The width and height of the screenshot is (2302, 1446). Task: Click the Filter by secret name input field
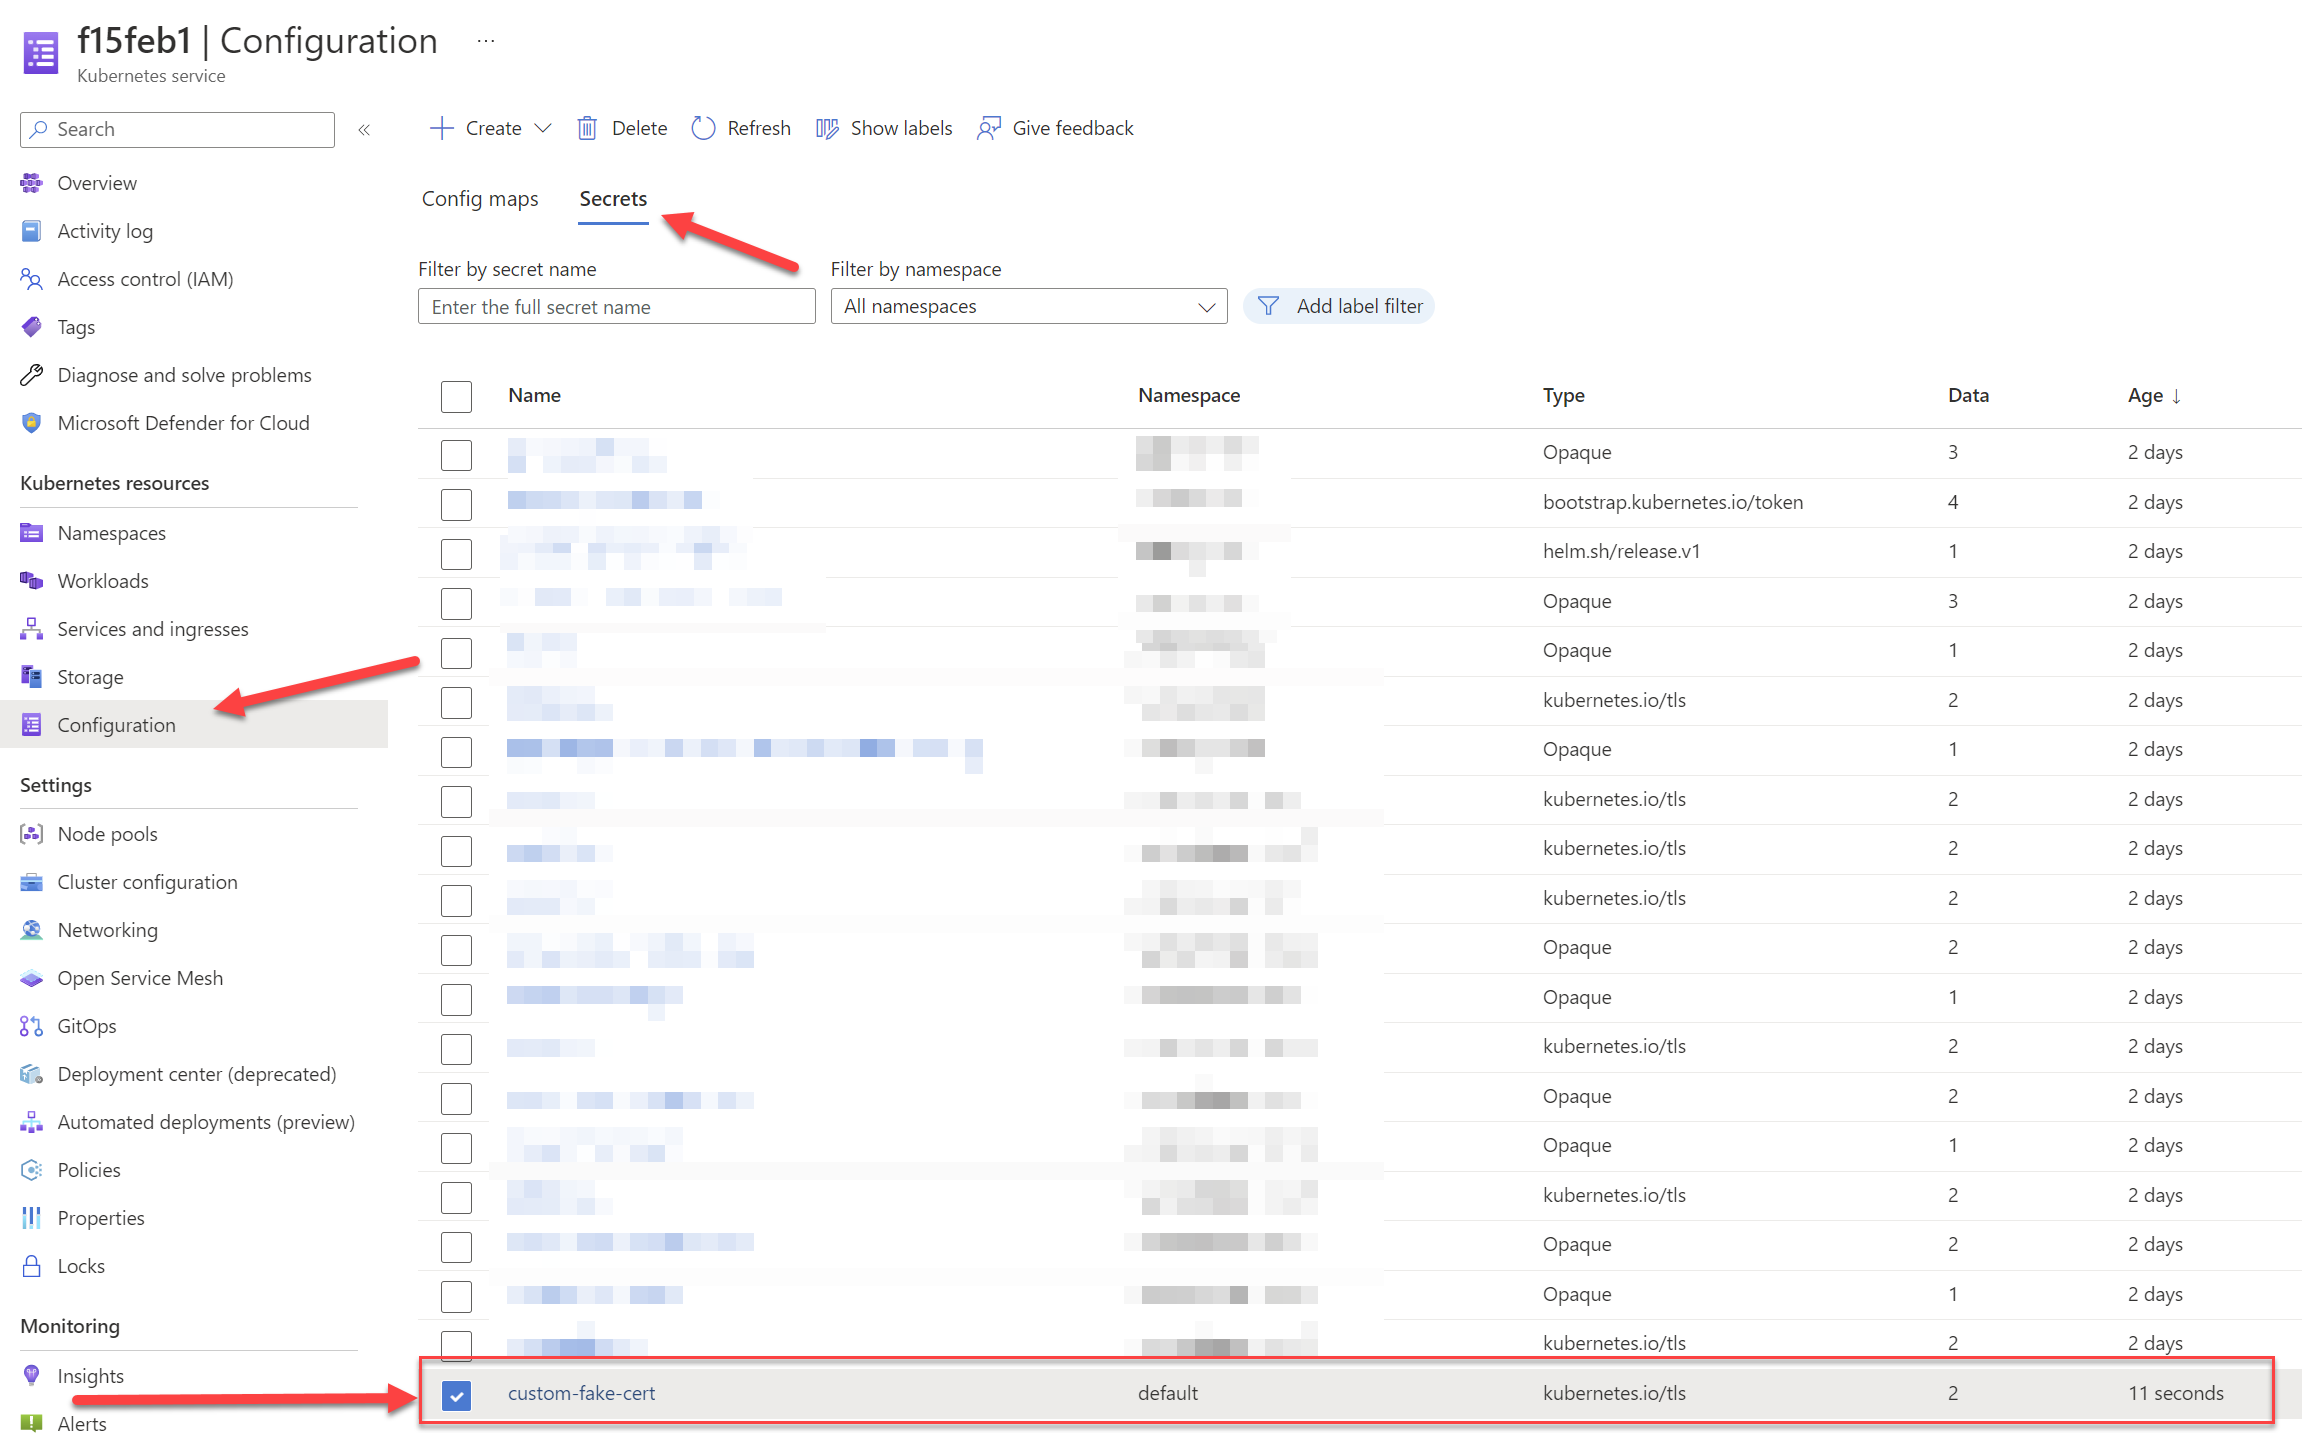click(618, 307)
